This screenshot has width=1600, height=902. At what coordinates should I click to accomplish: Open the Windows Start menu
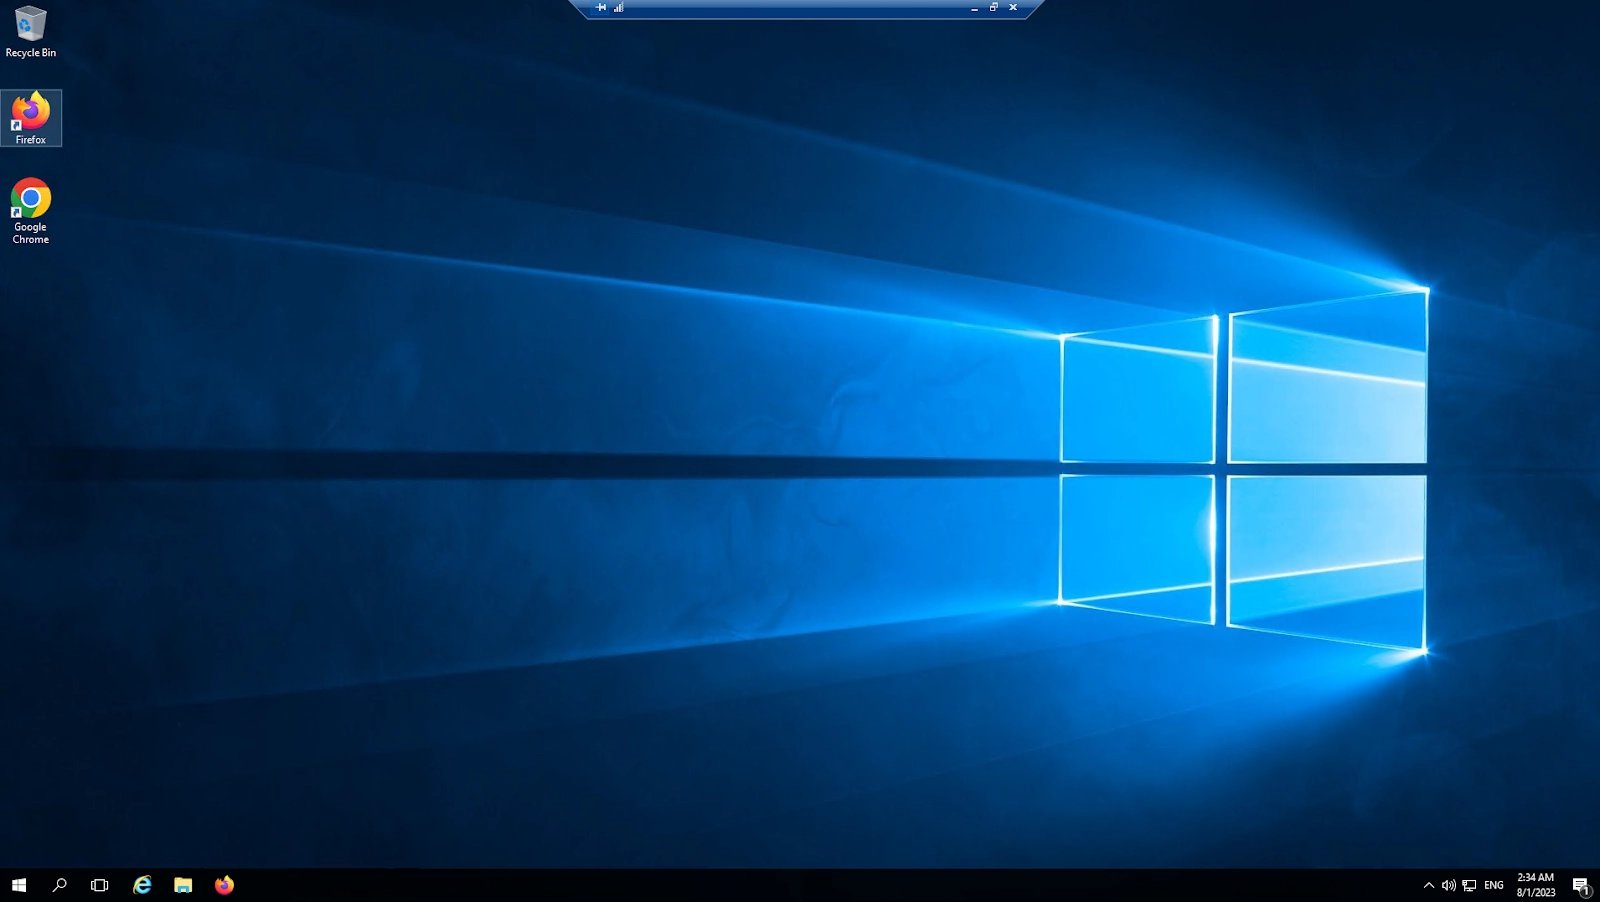[x=19, y=885]
